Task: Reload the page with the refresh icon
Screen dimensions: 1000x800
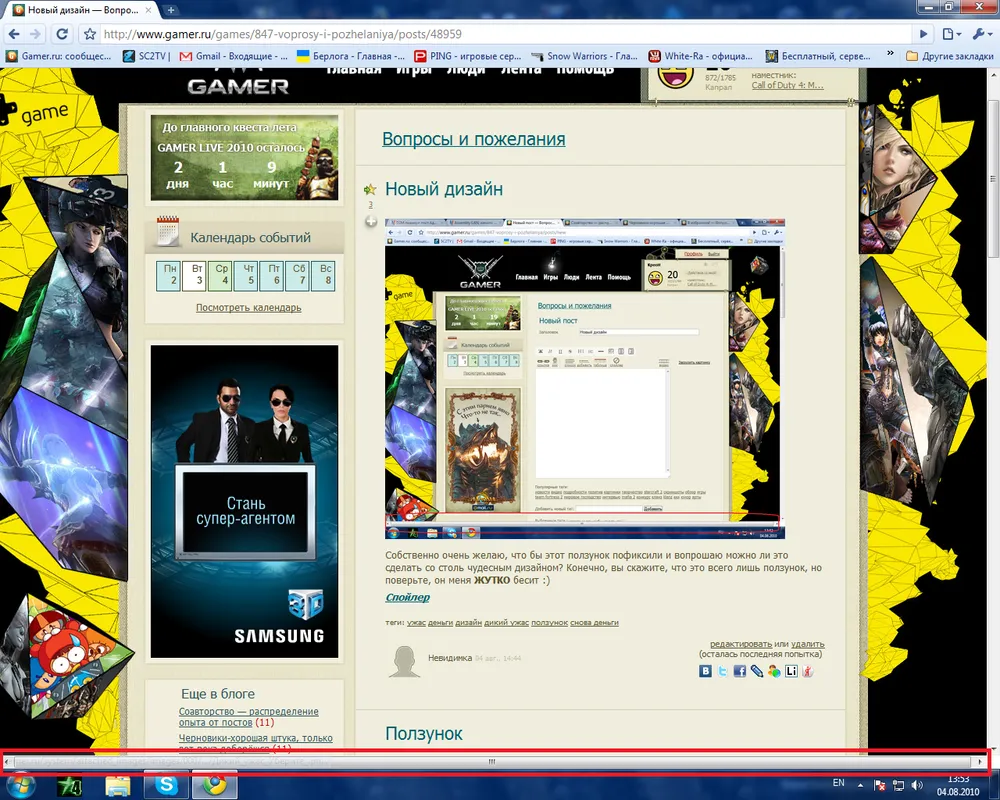Action: pyautogui.click(x=62, y=34)
